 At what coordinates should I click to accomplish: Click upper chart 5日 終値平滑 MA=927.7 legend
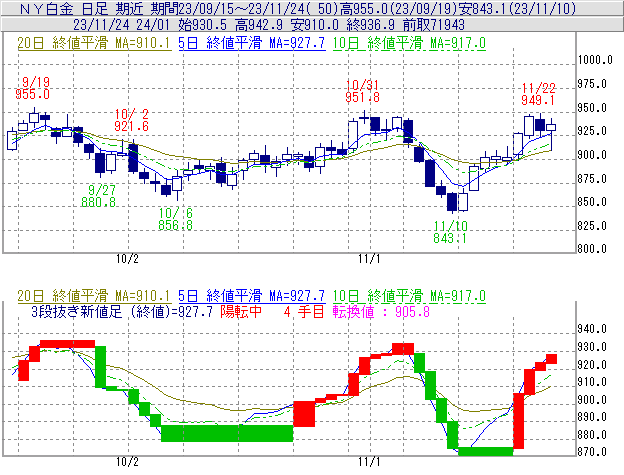252,43
